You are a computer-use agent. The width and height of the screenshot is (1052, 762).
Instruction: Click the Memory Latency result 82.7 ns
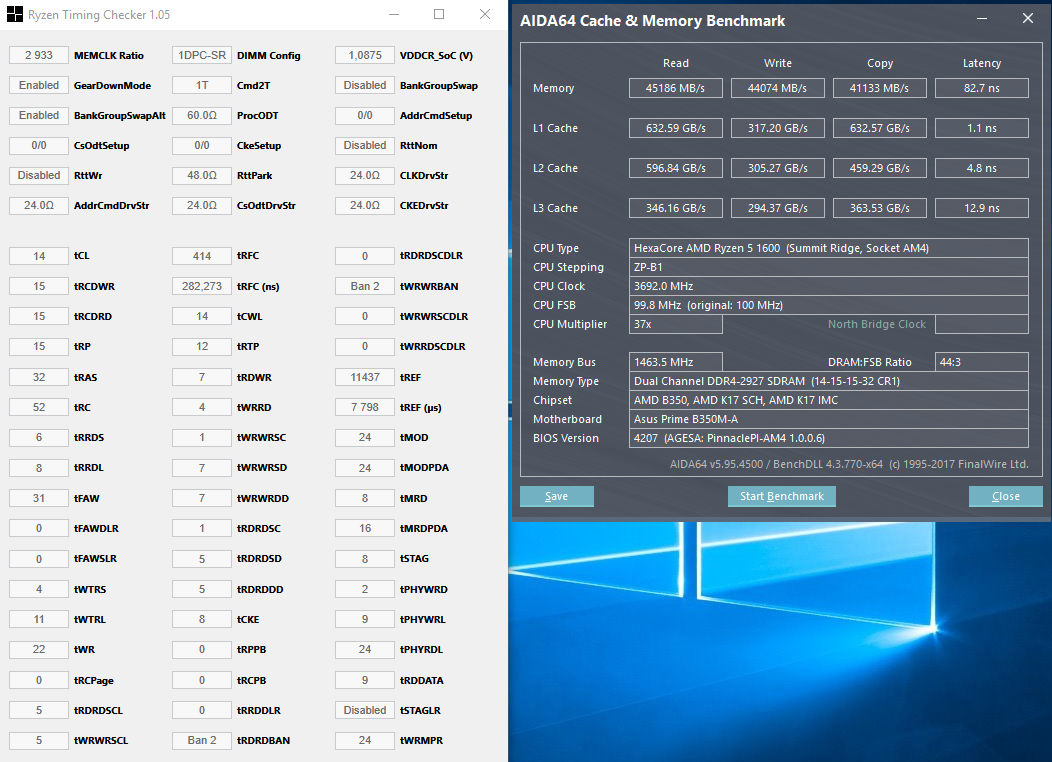pos(982,88)
